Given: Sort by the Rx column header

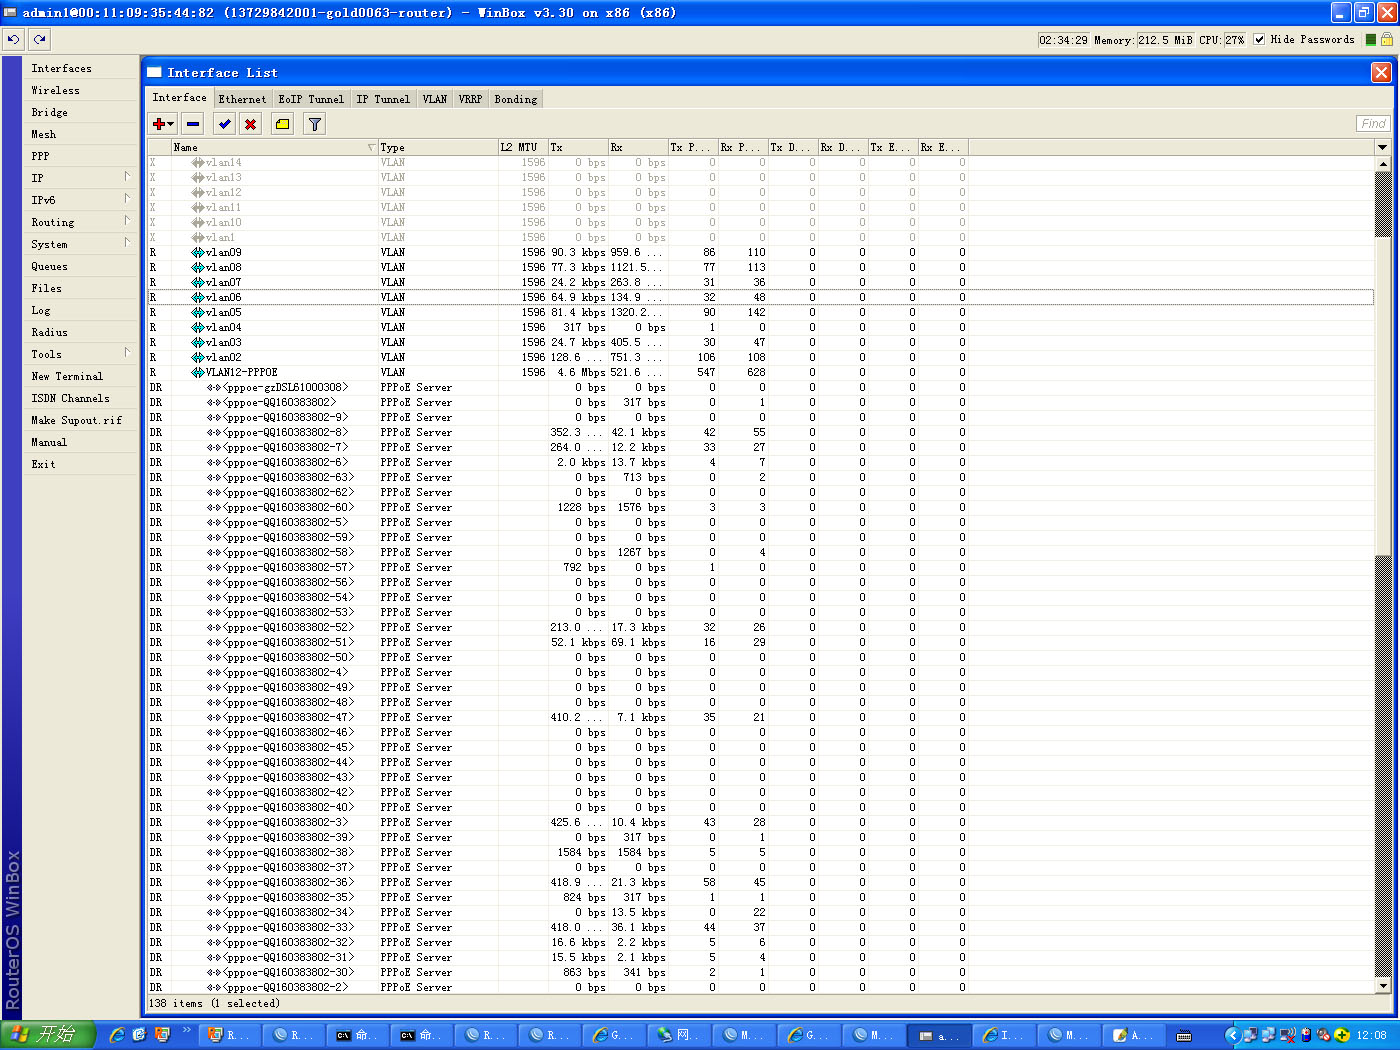Looking at the screenshot, I should [x=637, y=147].
